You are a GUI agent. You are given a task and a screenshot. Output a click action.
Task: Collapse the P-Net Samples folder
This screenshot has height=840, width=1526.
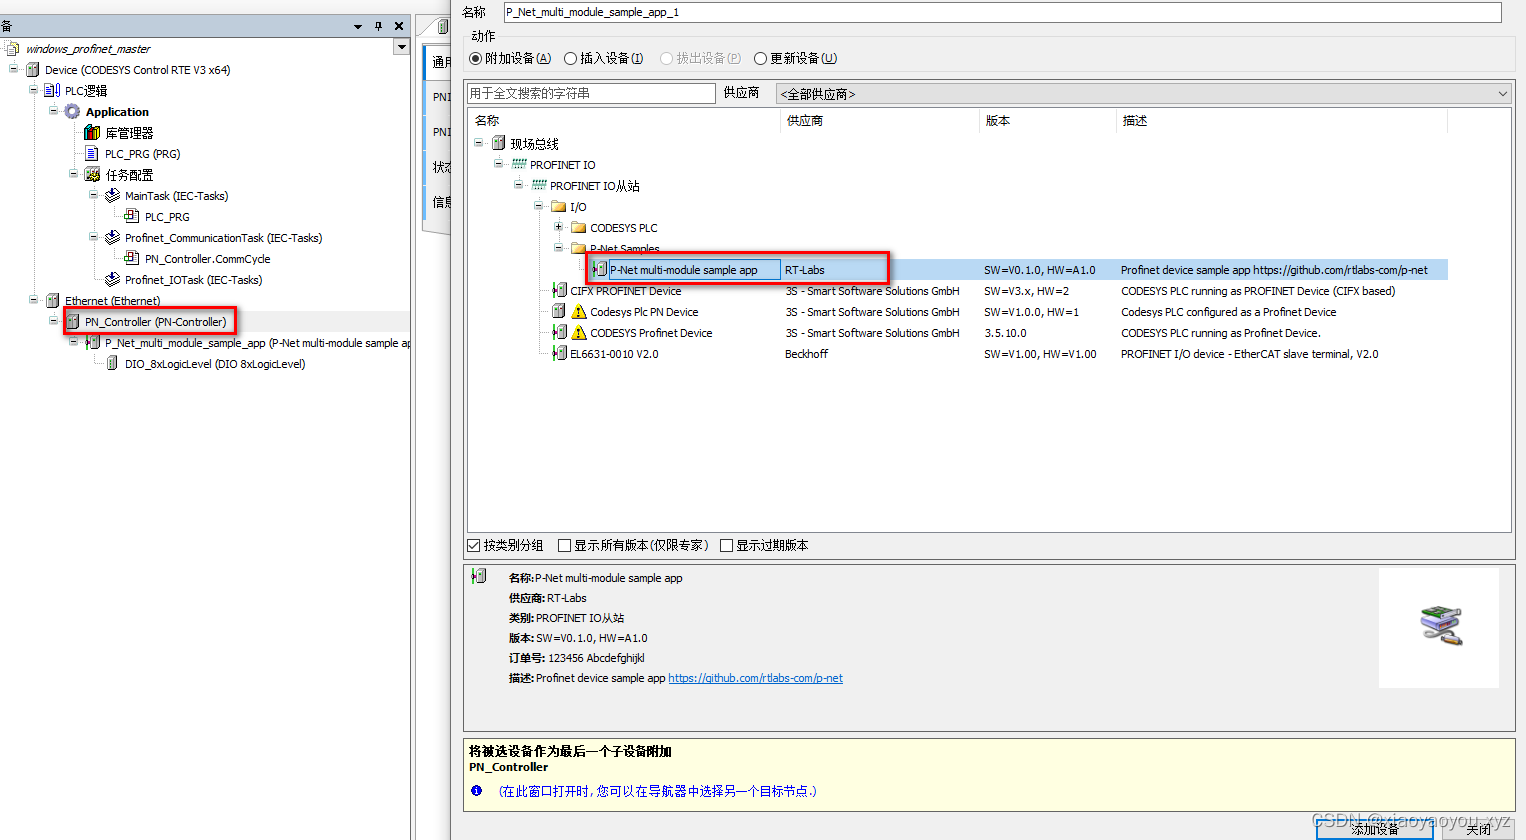point(558,248)
